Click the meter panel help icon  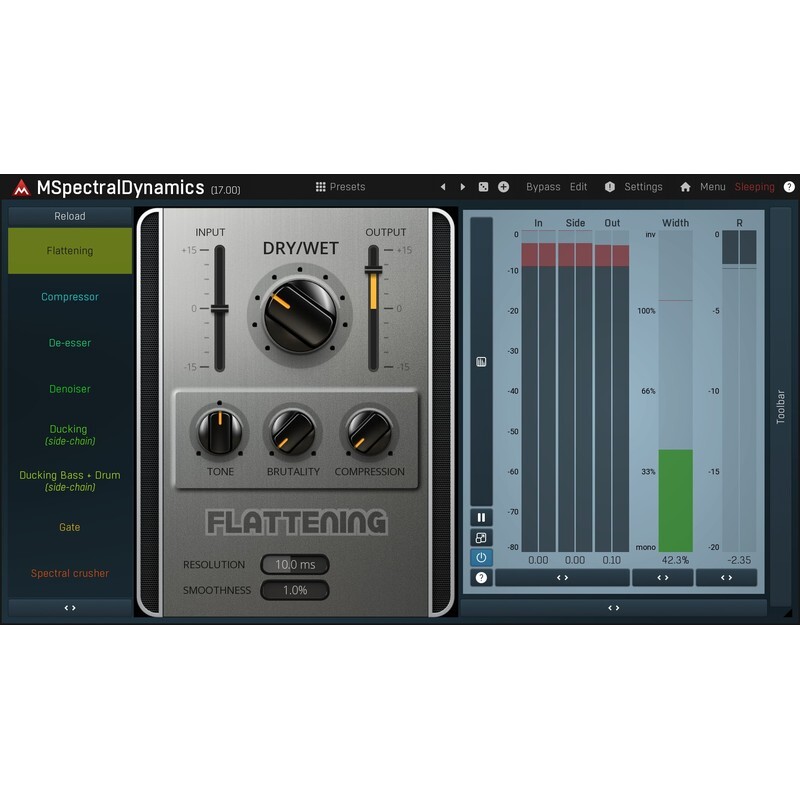[x=481, y=578]
